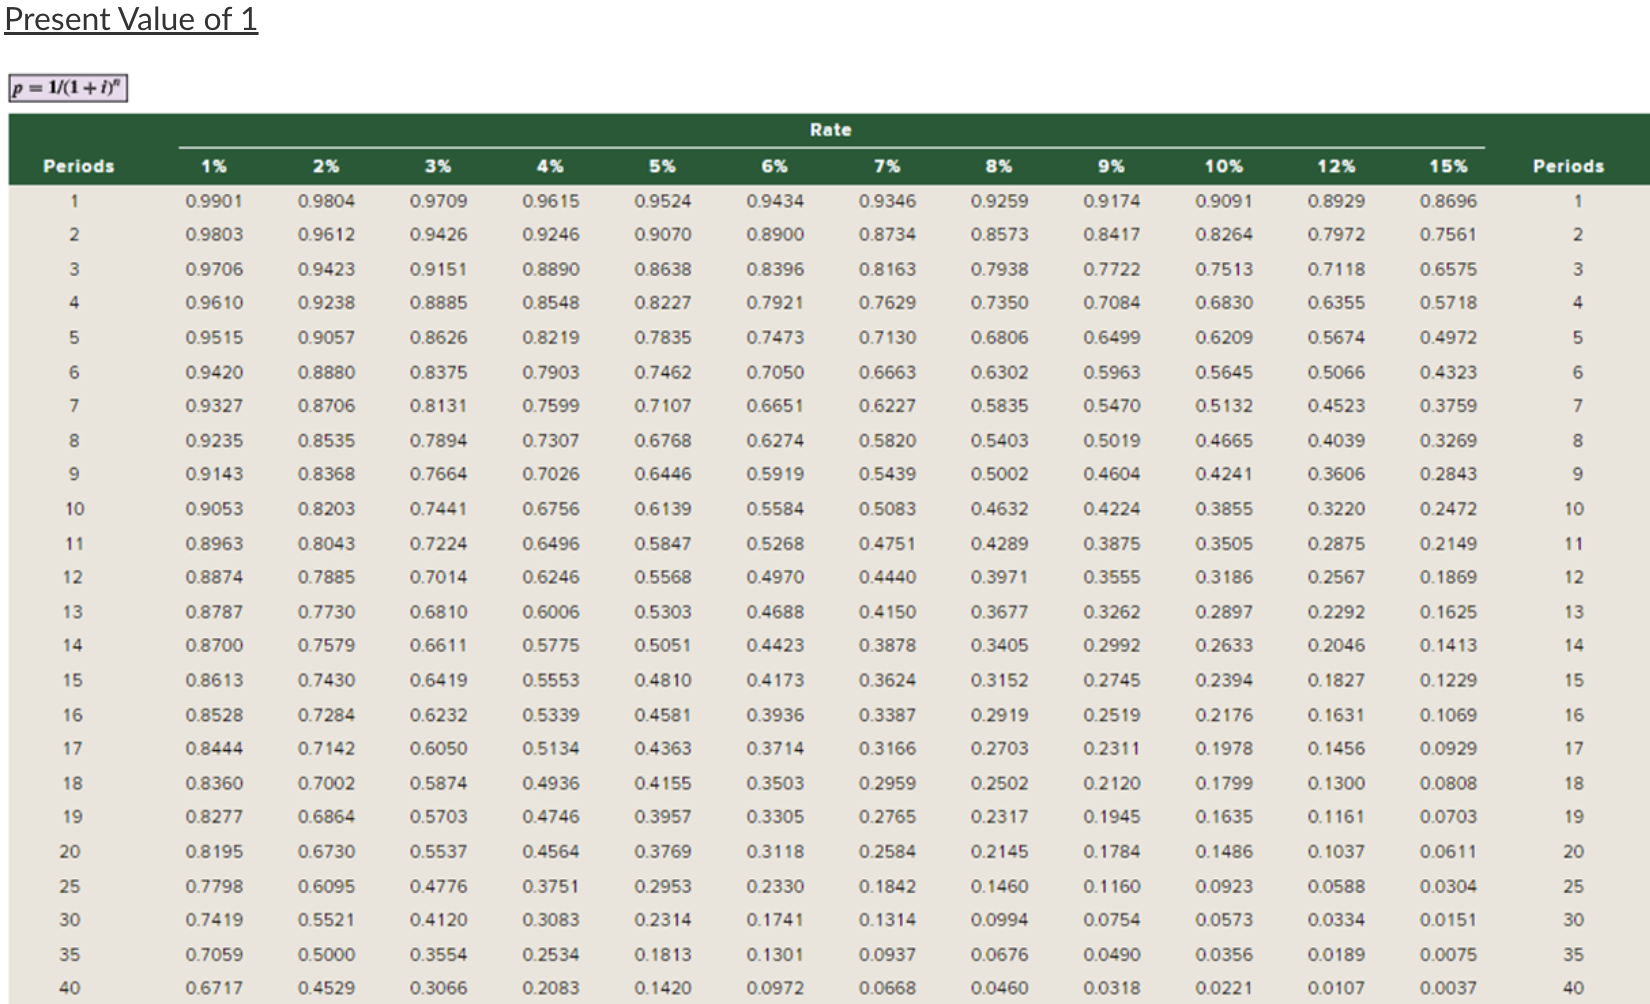Click cell 0.4224 in the 9% column
Viewport: 1650px width, 1004px height.
[1112, 509]
